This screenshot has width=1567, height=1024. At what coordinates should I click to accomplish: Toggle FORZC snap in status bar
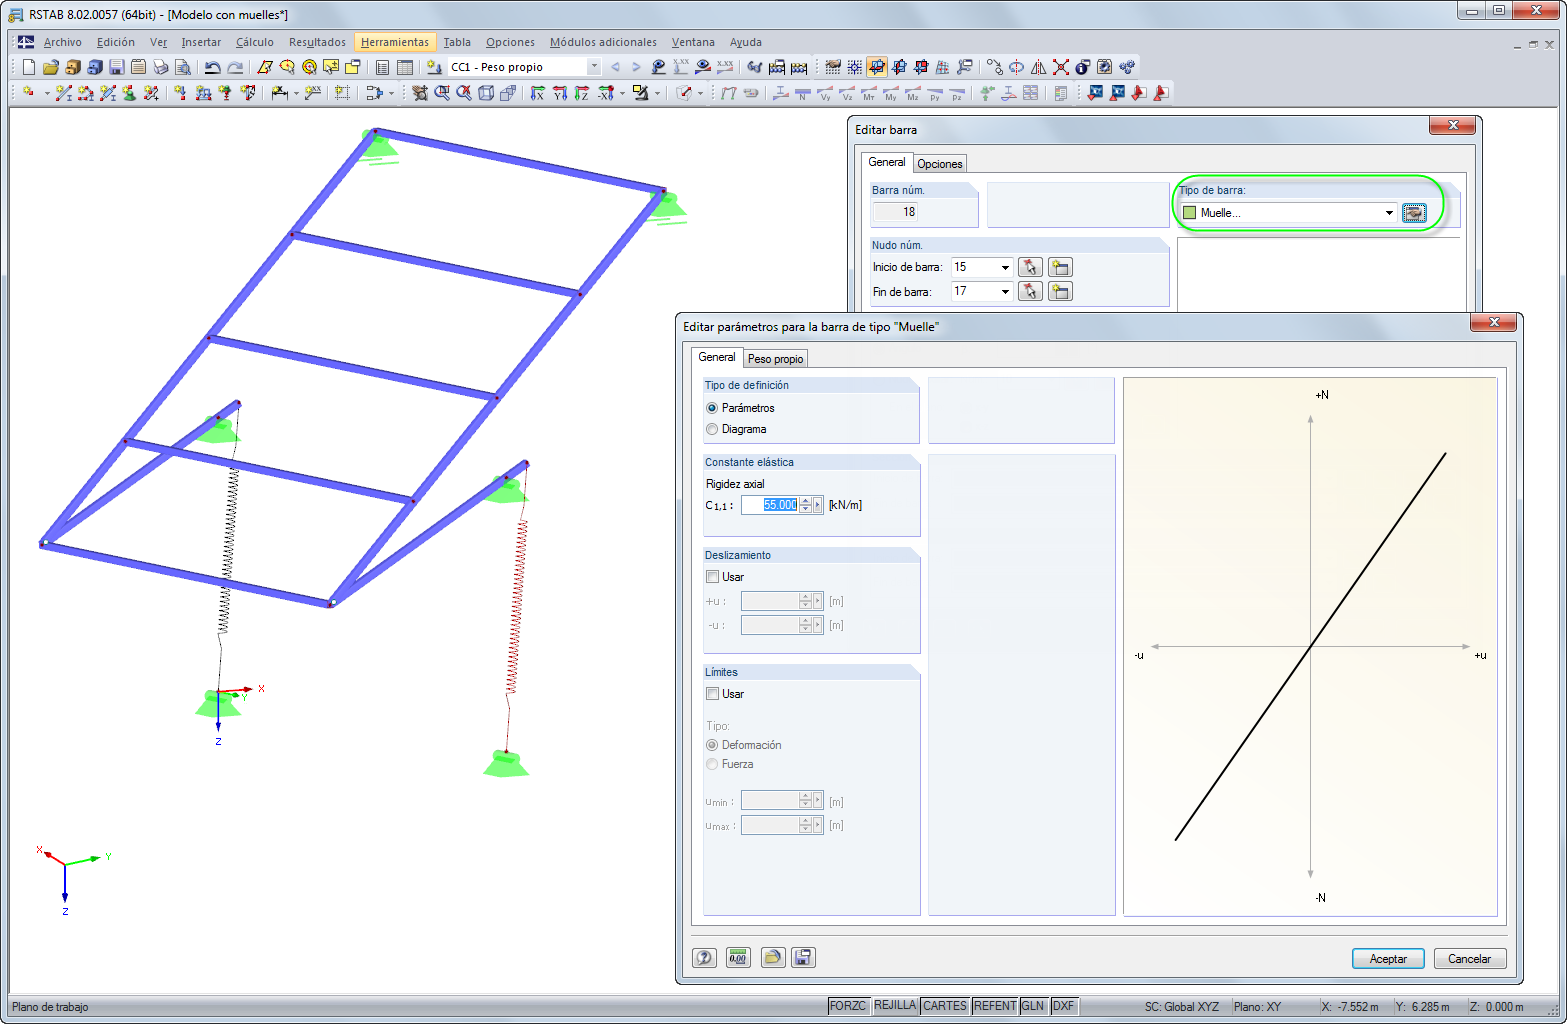(x=848, y=1006)
